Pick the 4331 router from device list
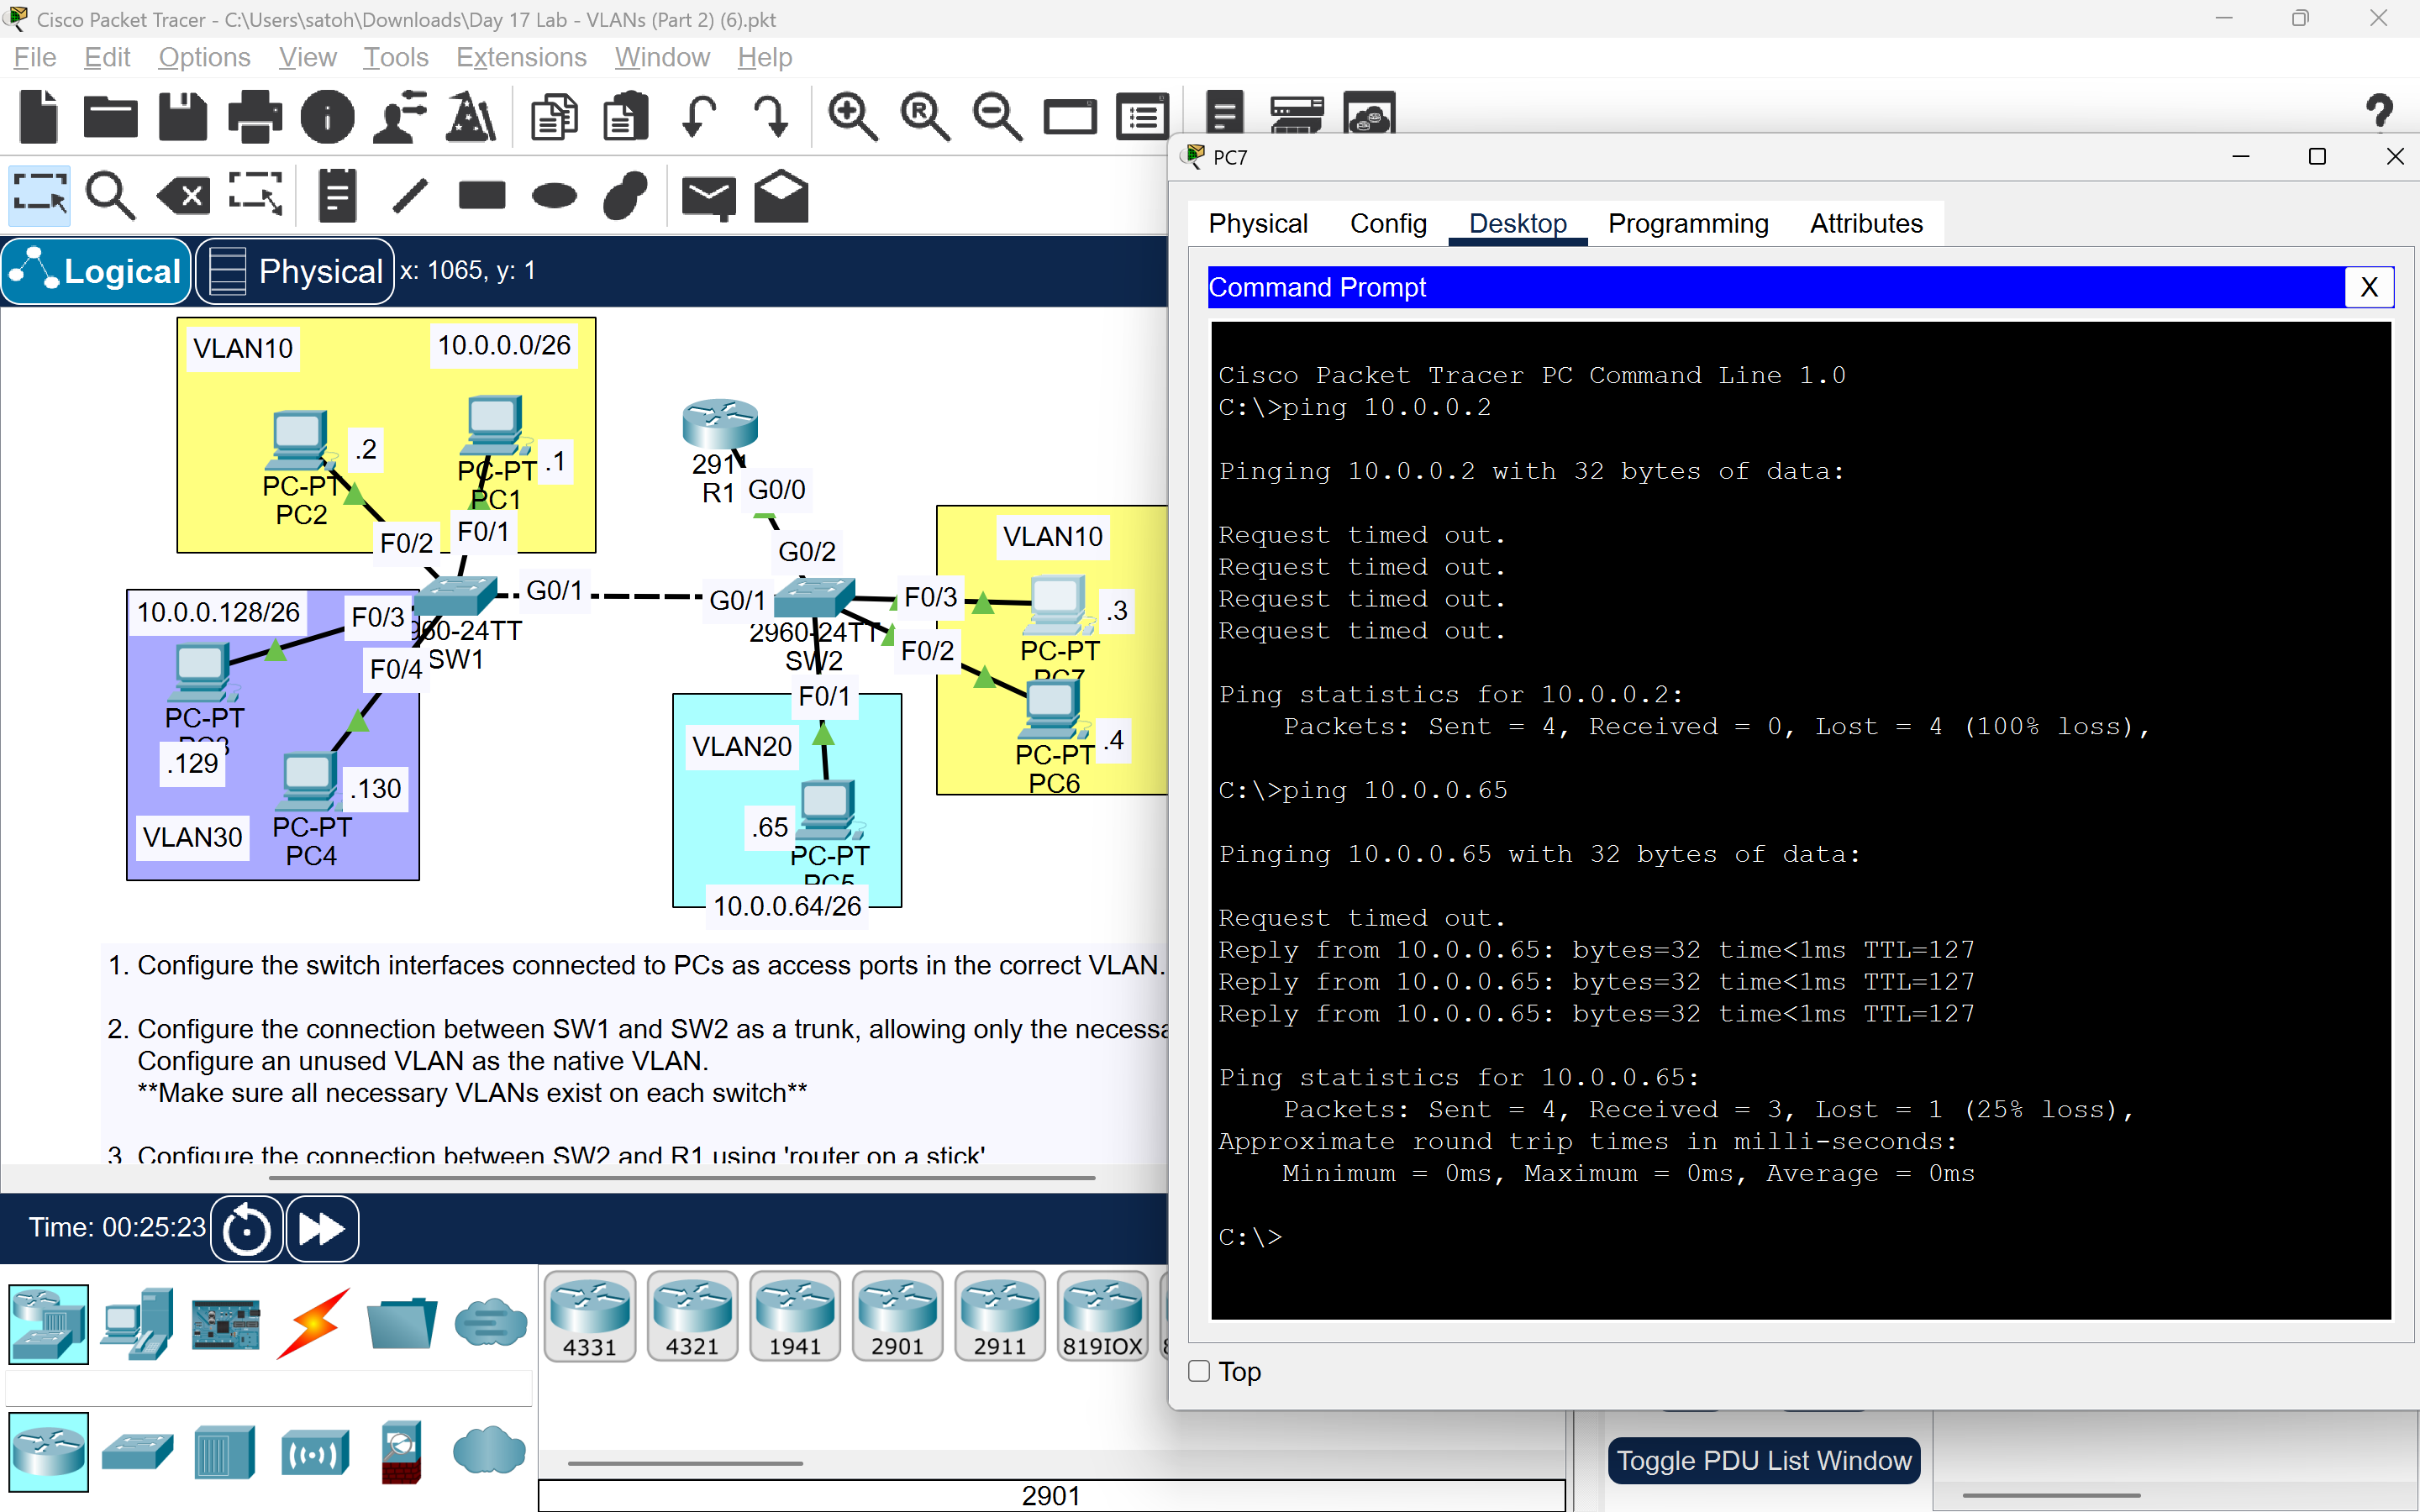 [590, 1316]
